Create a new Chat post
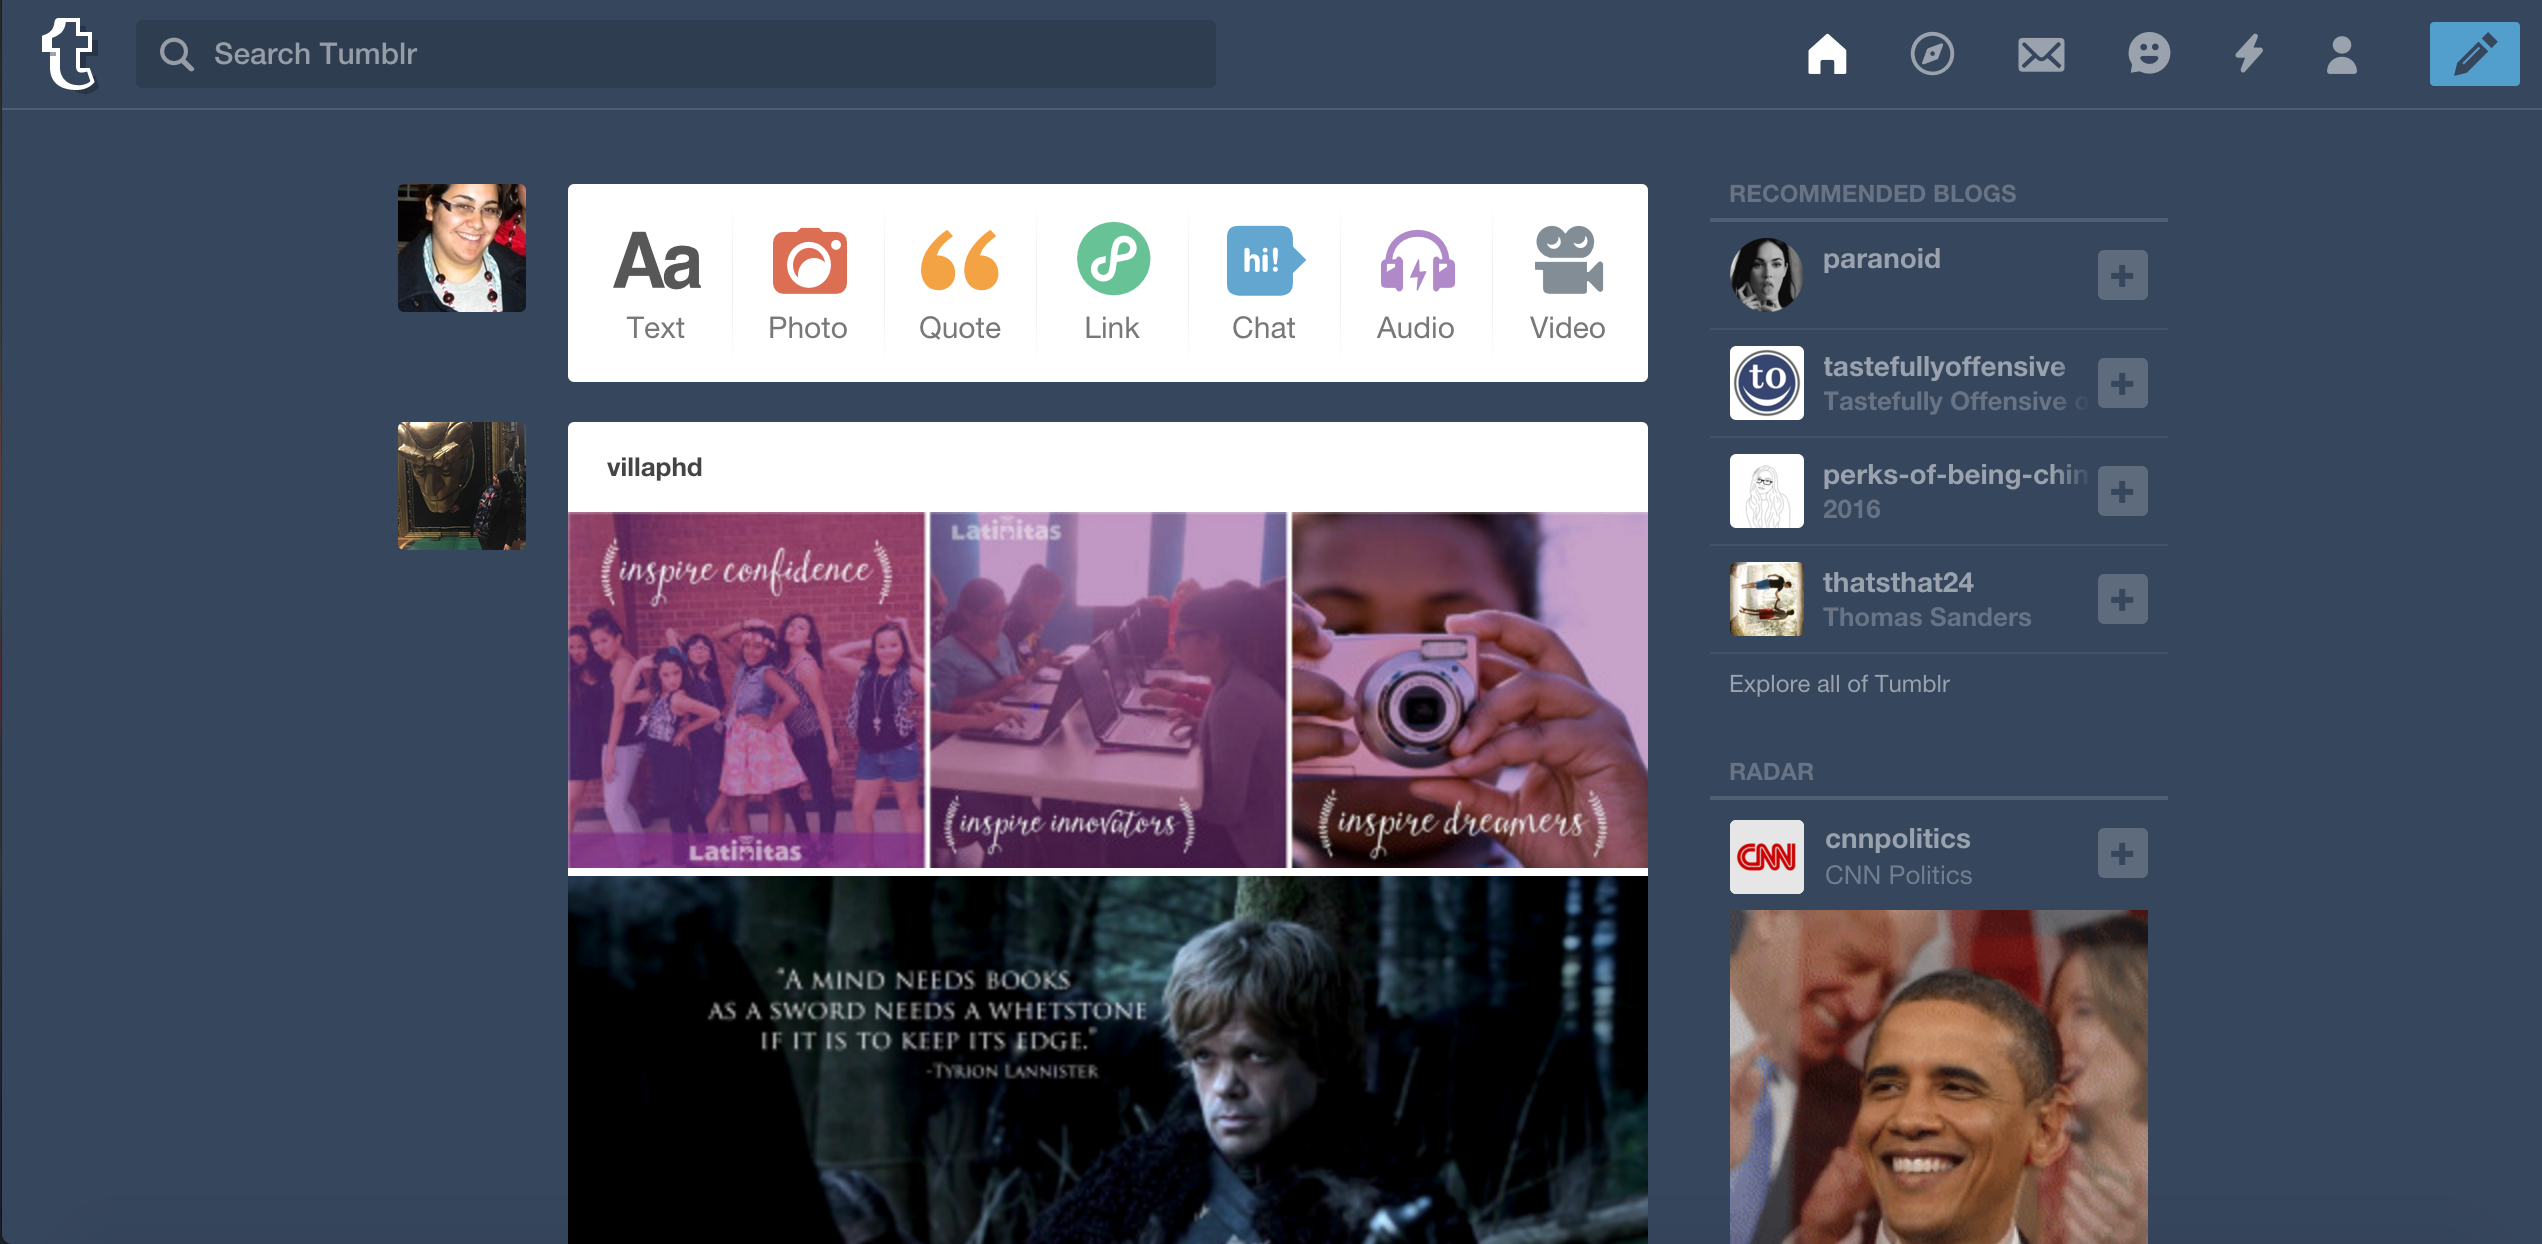Viewport: 2542px width, 1244px height. 1264,283
